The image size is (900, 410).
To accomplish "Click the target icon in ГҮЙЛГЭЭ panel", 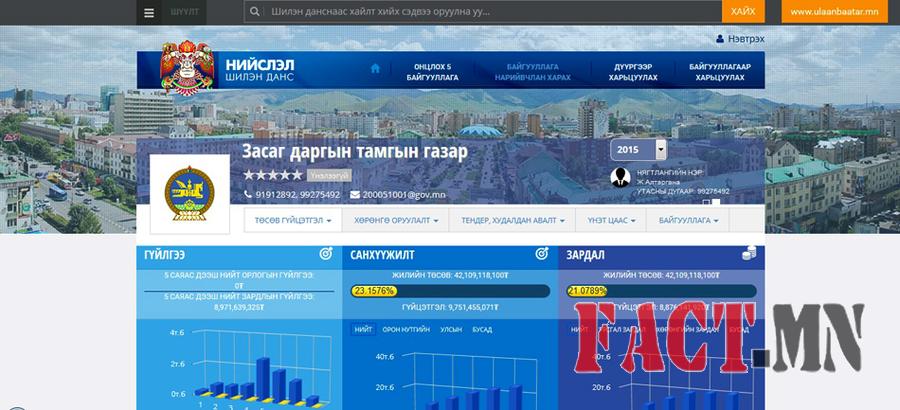I will [x=326, y=254].
